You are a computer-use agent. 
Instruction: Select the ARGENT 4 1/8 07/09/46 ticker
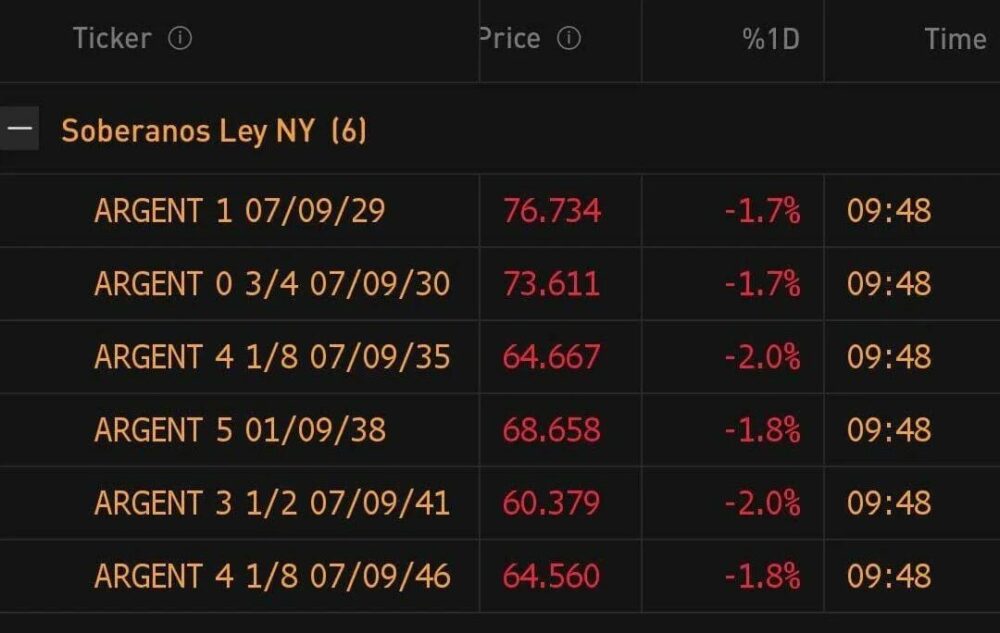(271, 576)
